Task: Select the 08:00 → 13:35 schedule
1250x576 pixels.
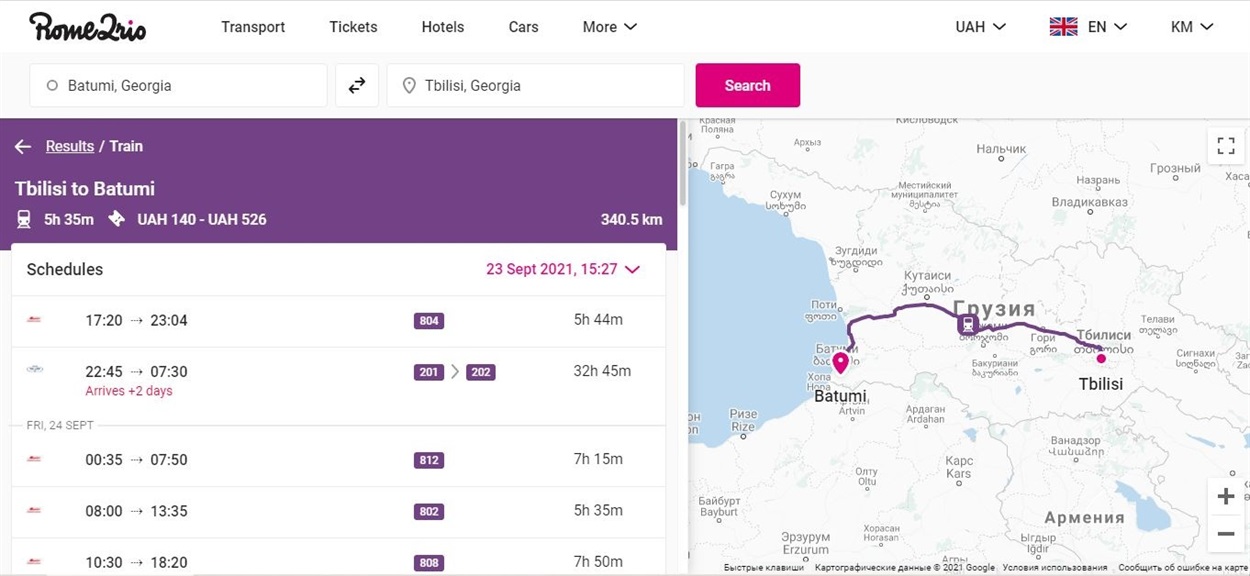Action: pos(338,511)
